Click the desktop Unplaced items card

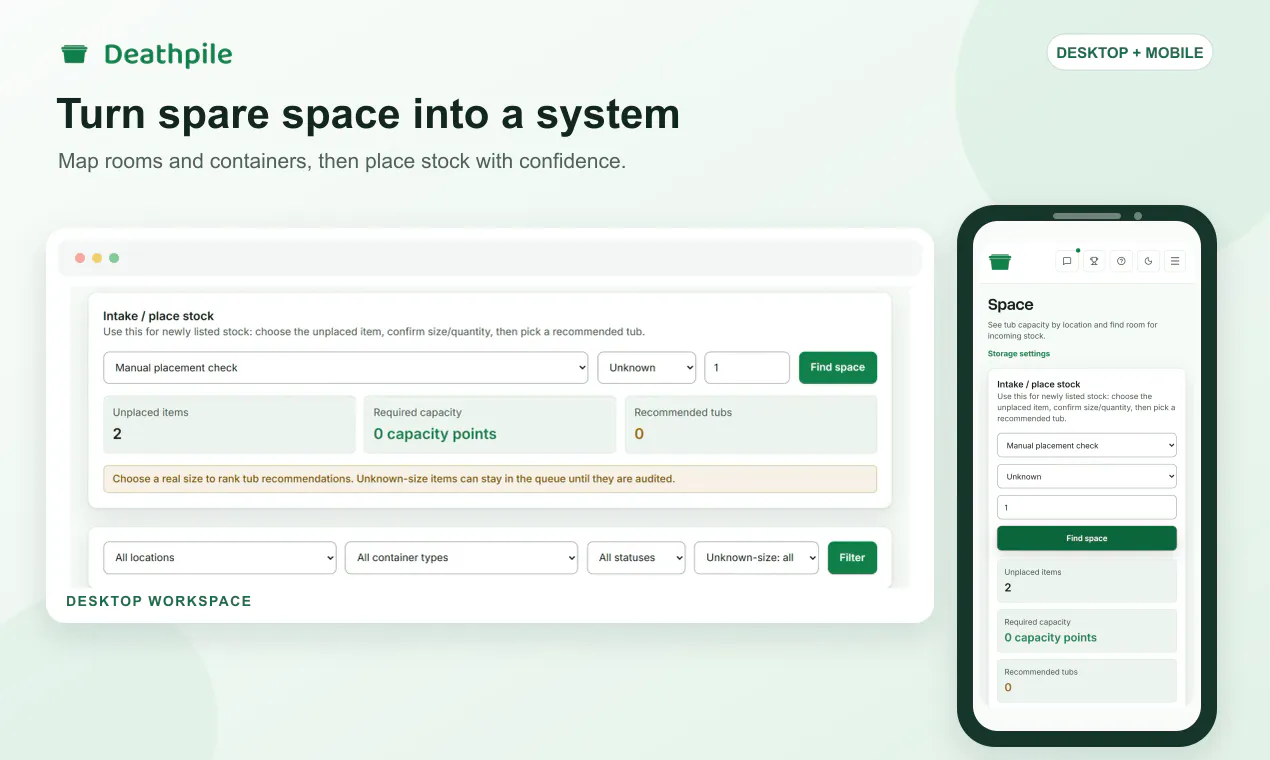(x=229, y=424)
